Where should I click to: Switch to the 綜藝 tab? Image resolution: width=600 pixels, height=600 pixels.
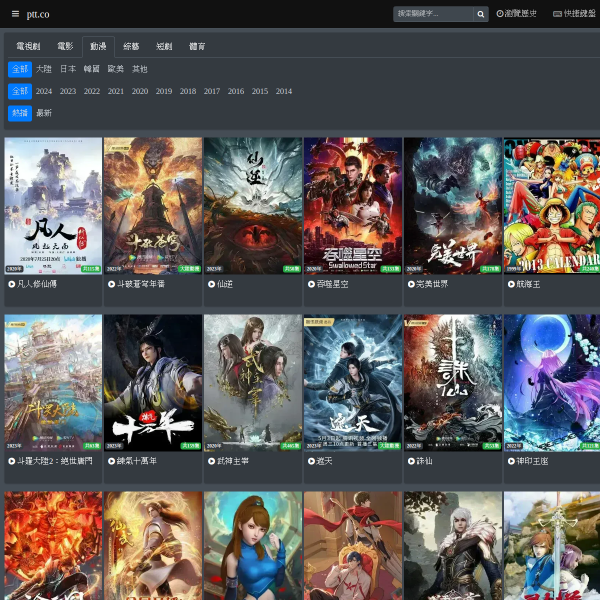tap(131, 46)
